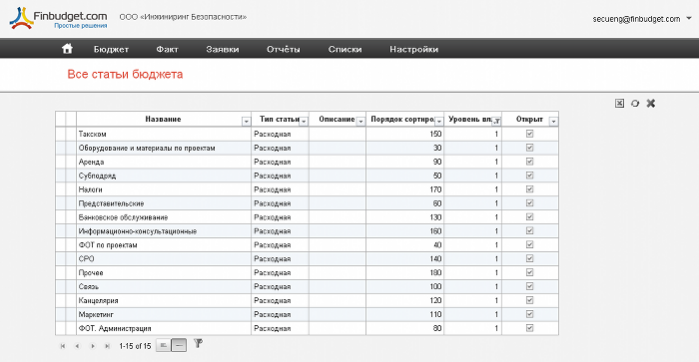
Task: Select the Такском row name
Action: pyautogui.click(x=92, y=134)
